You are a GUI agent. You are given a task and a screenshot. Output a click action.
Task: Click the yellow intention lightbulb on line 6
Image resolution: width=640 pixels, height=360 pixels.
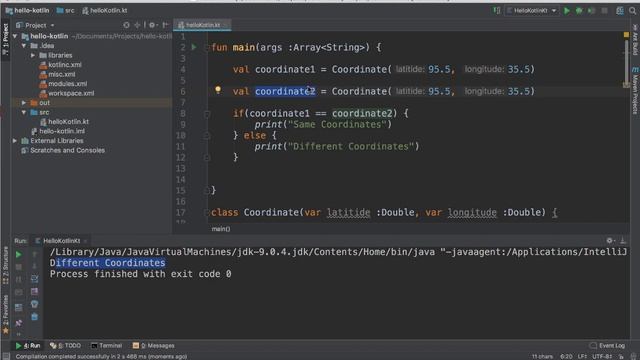(218, 89)
